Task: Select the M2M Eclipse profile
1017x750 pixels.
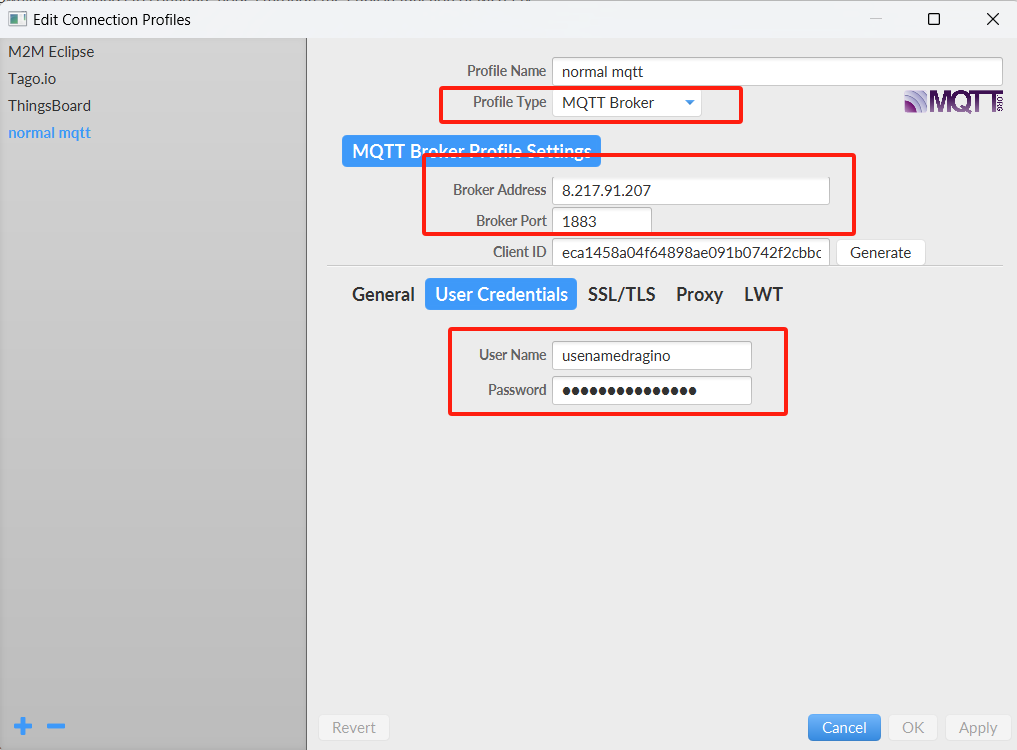Action: coord(51,52)
